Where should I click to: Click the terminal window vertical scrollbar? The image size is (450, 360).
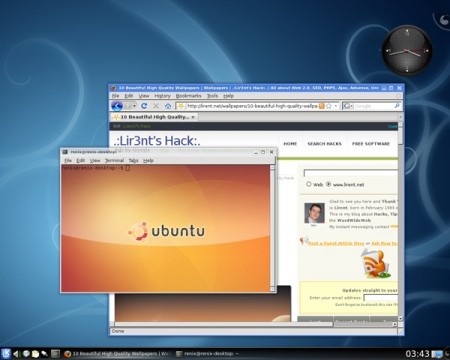tap(272, 228)
